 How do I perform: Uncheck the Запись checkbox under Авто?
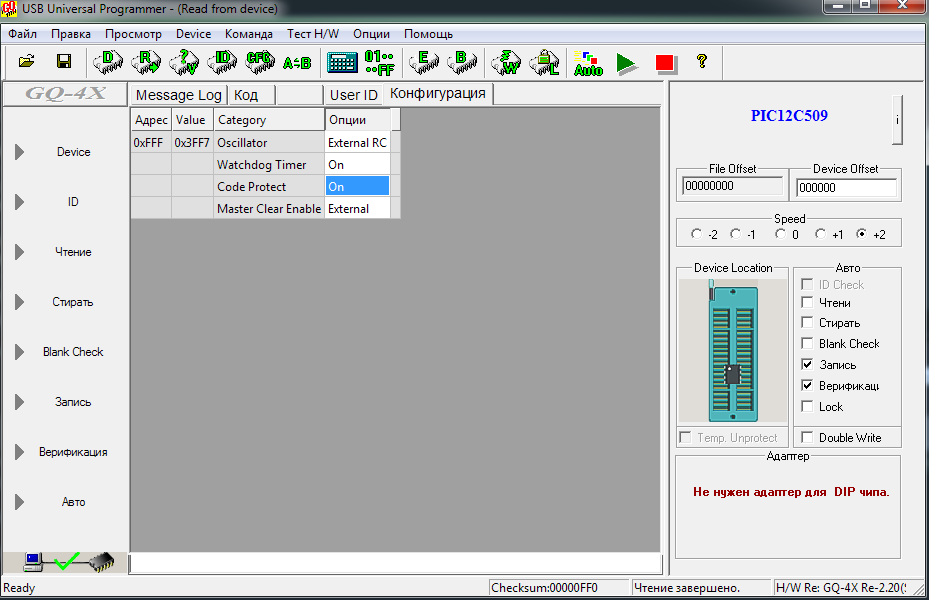pyautogui.click(x=807, y=364)
